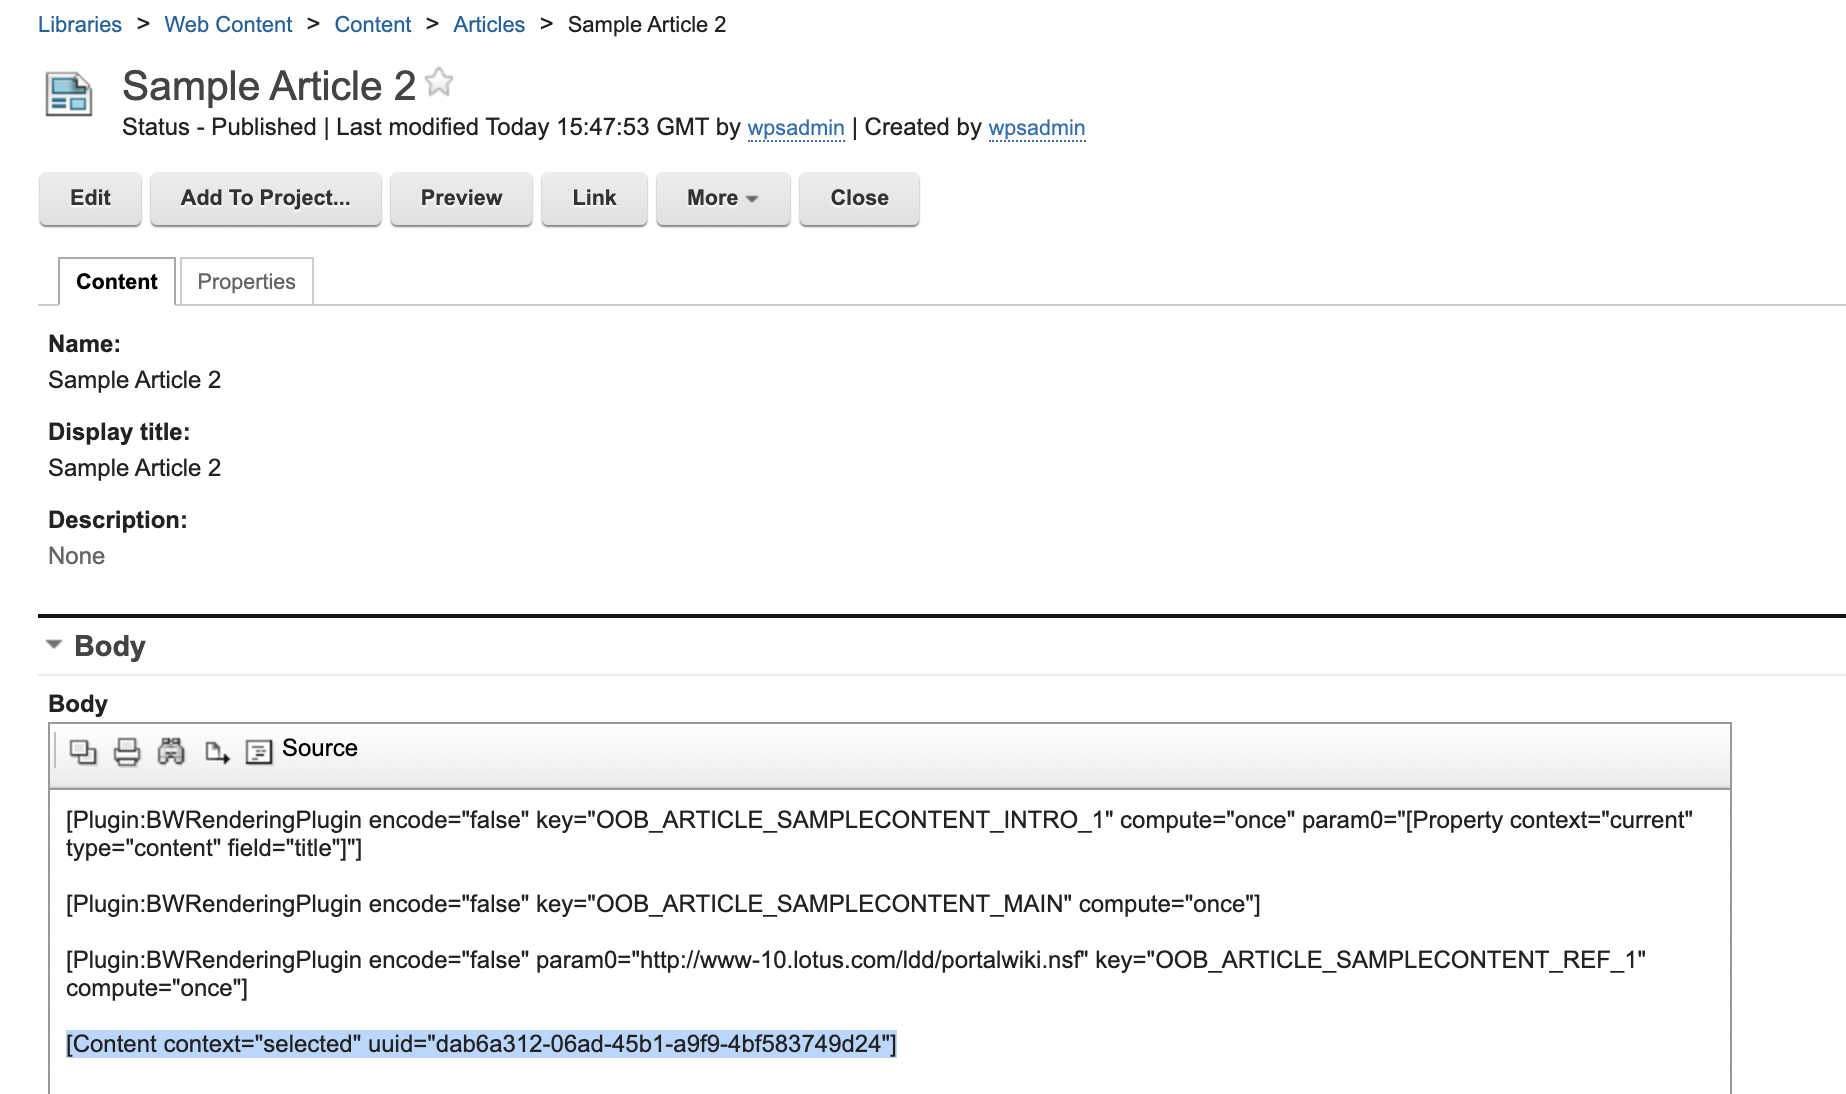
Task: Open Find using the binoculars icon
Action: point(171,751)
